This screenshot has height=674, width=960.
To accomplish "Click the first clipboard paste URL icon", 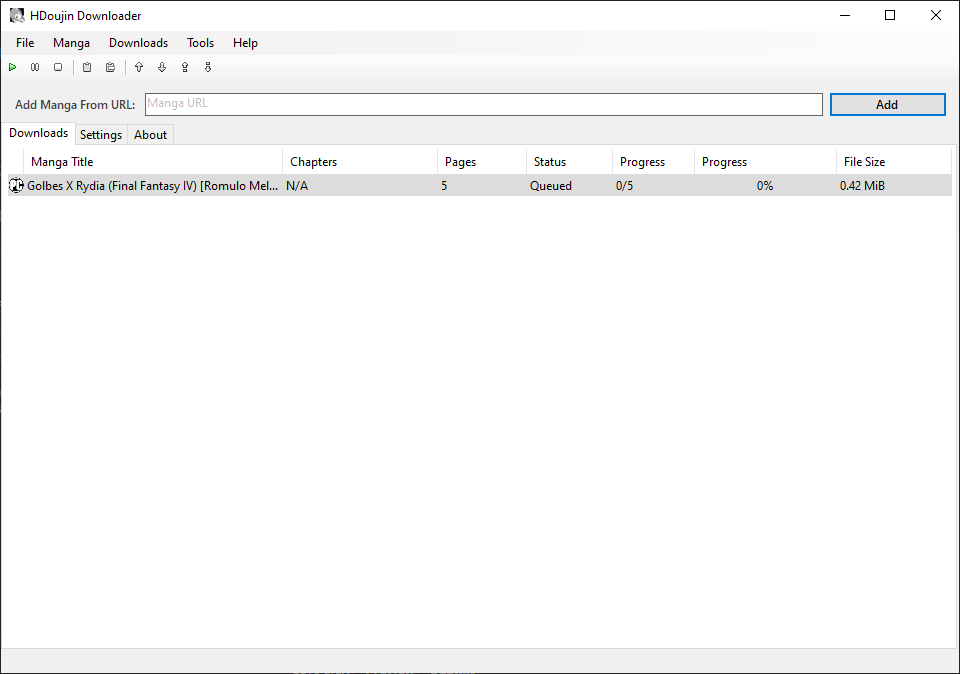I will (87, 67).
